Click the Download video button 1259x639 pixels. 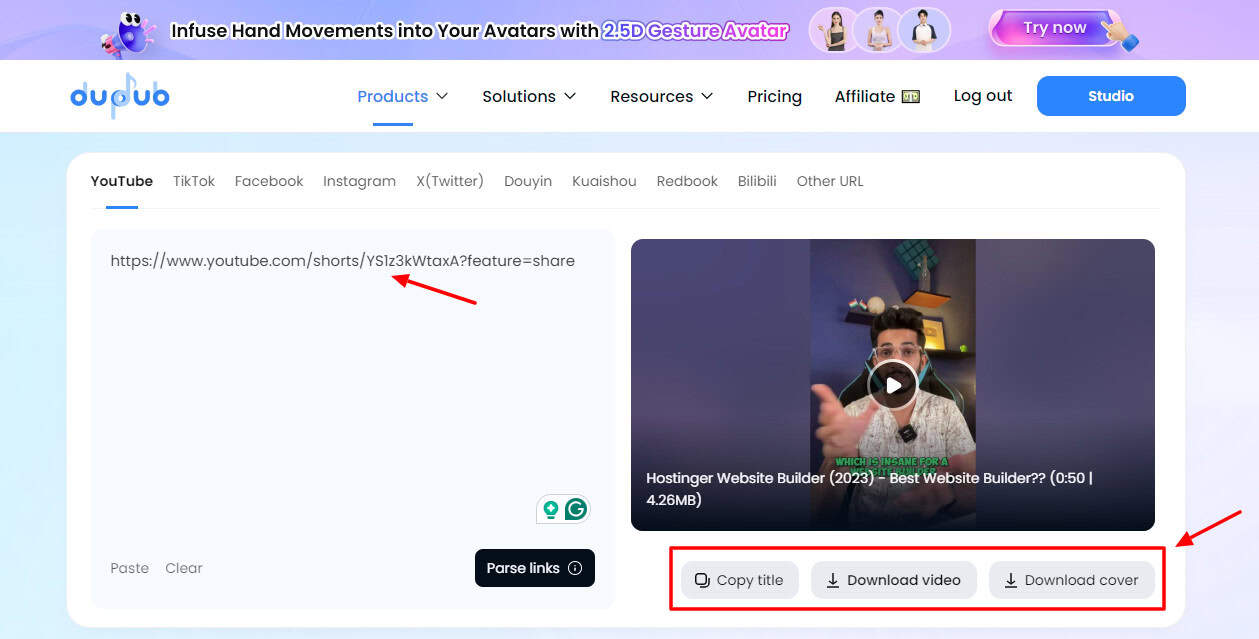(x=893, y=580)
